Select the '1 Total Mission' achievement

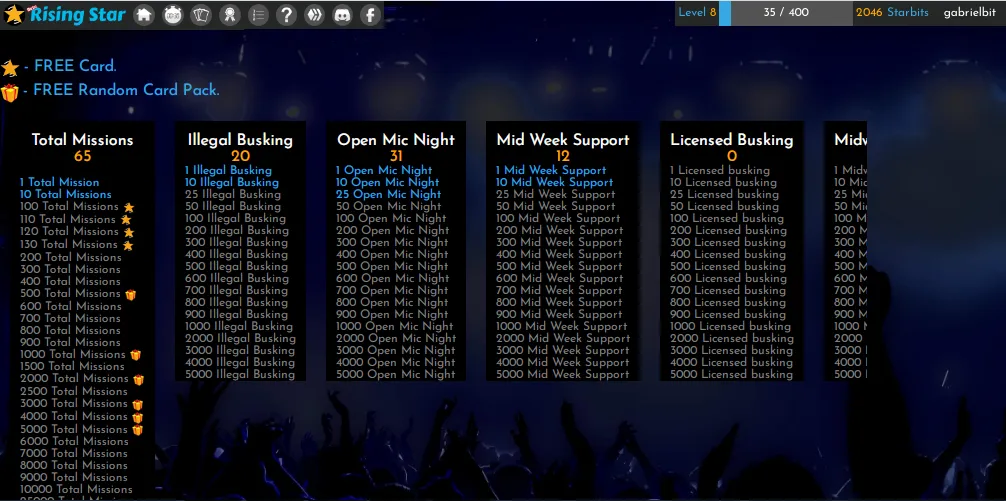click(59, 182)
